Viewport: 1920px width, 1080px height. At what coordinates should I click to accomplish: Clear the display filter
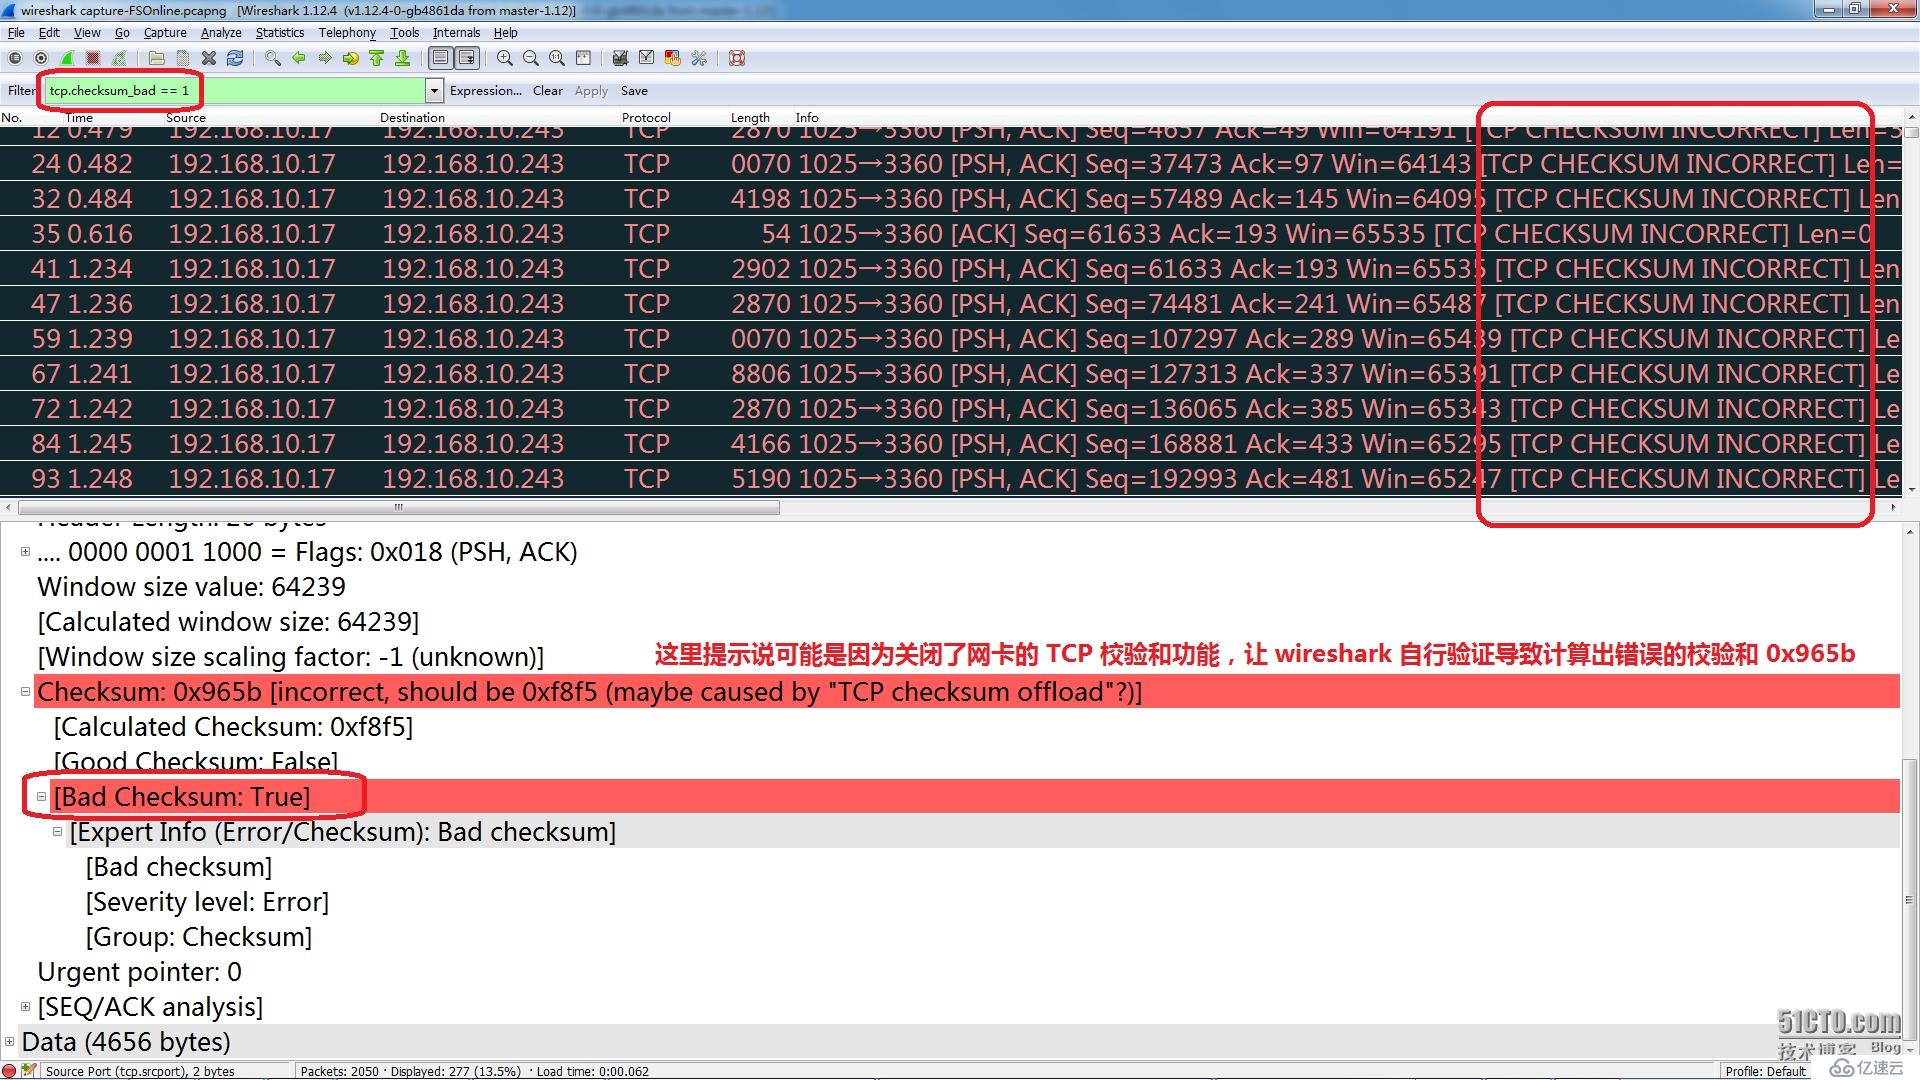547,91
